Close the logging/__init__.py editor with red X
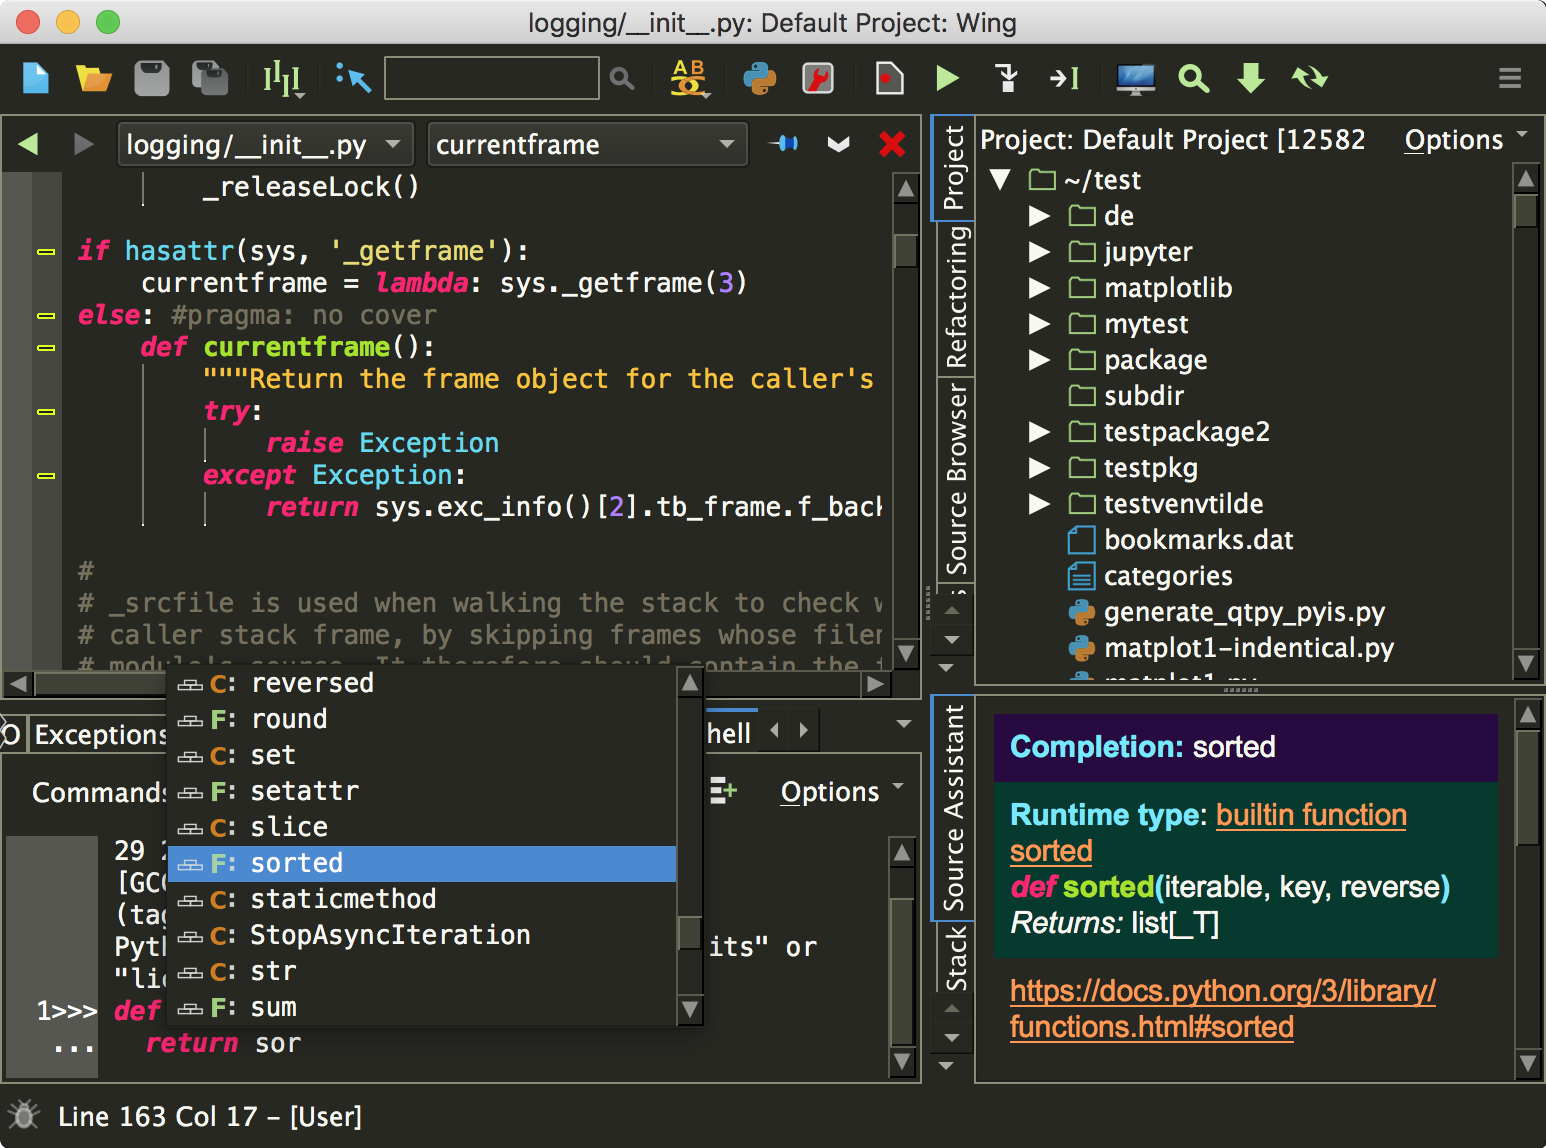The width and height of the screenshot is (1546, 1148). coord(892,144)
